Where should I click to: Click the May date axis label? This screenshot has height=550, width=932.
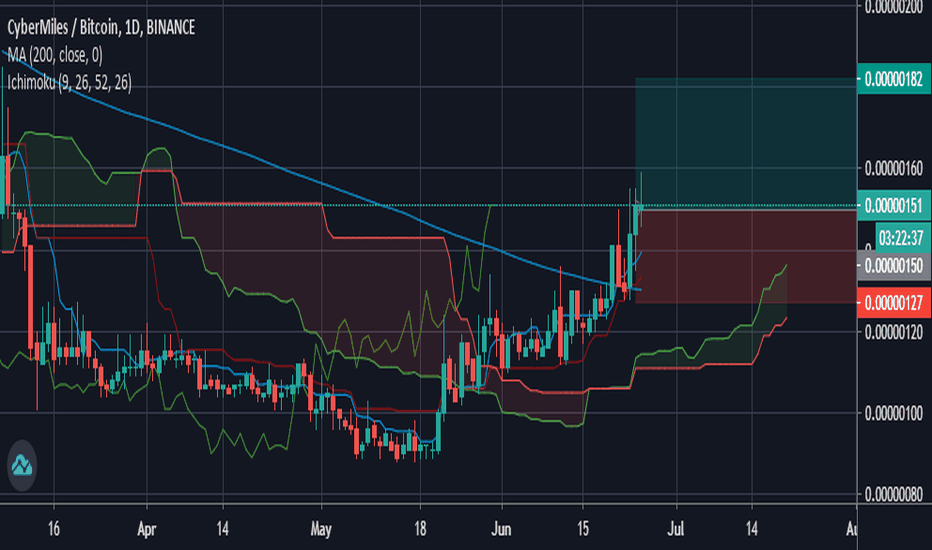pos(321,529)
